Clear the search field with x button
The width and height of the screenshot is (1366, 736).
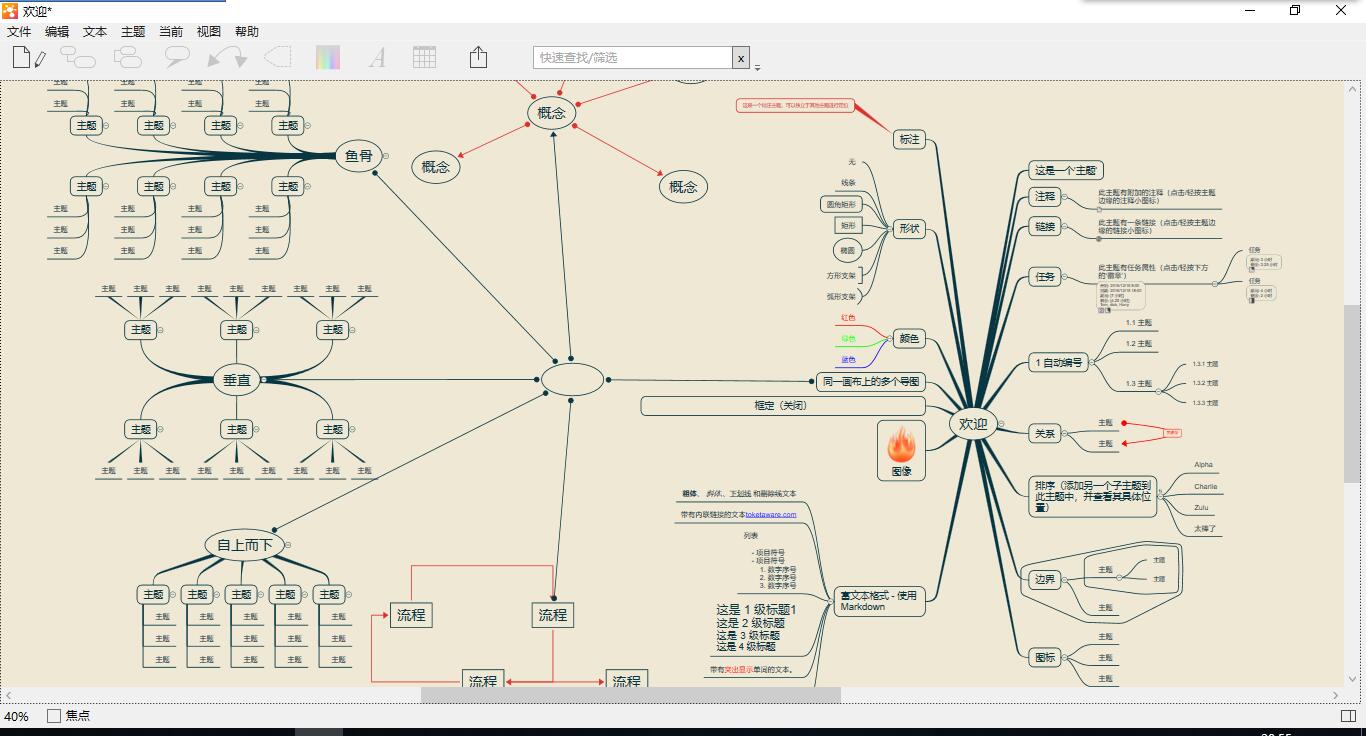pos(741,58)
